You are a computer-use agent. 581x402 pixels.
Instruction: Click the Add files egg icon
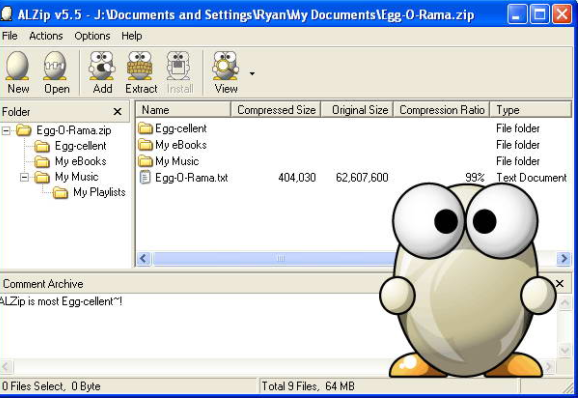(x=102, y=66)
